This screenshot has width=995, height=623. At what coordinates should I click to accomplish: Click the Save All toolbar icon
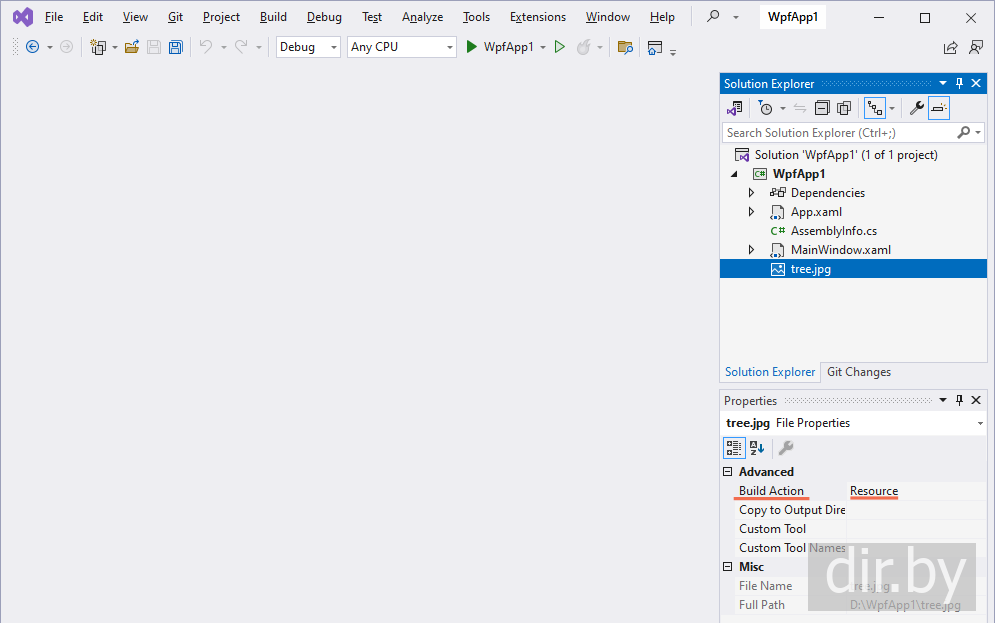(x=176, y=47)
